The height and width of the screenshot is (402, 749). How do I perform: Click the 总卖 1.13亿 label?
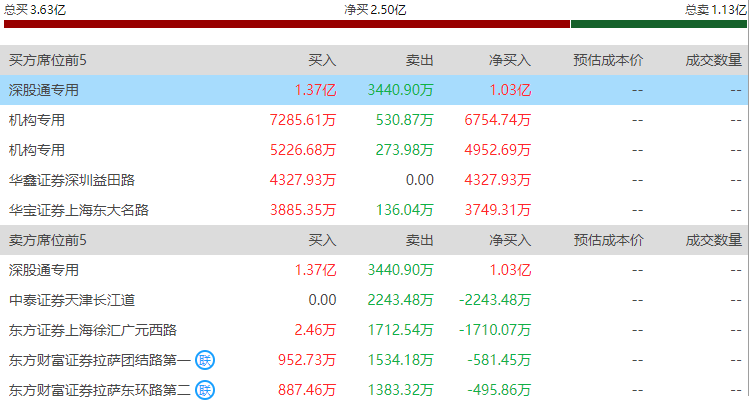coord(715,10)
